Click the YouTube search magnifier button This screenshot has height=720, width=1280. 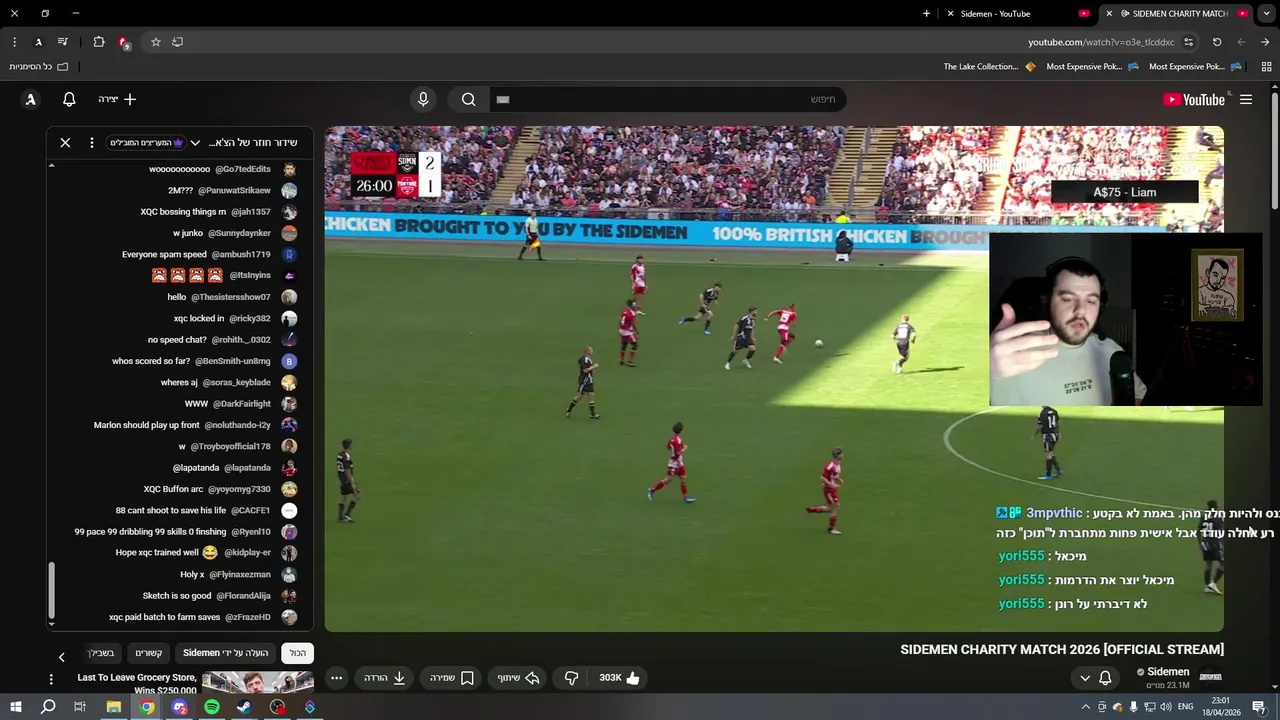469,99
